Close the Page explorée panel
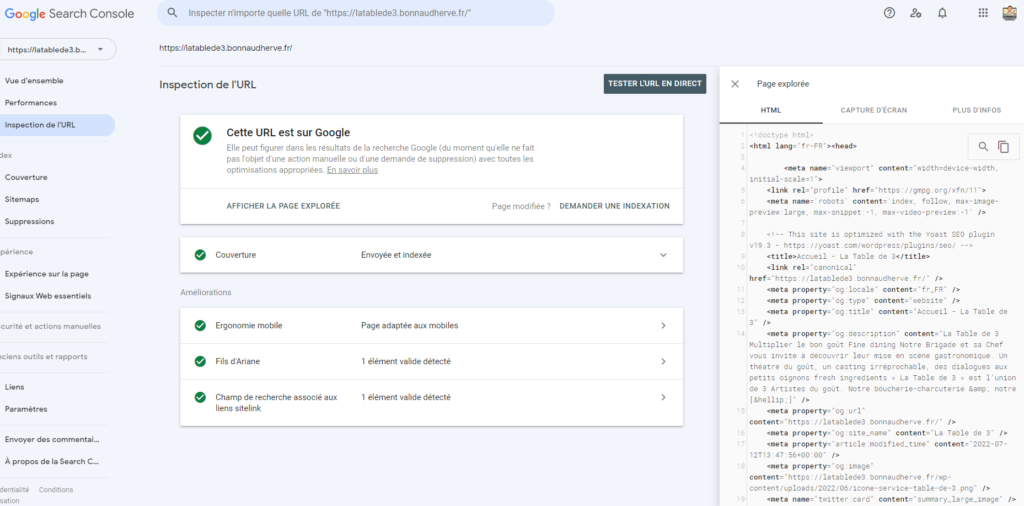Screen dimensions: 1024x506 735,84
